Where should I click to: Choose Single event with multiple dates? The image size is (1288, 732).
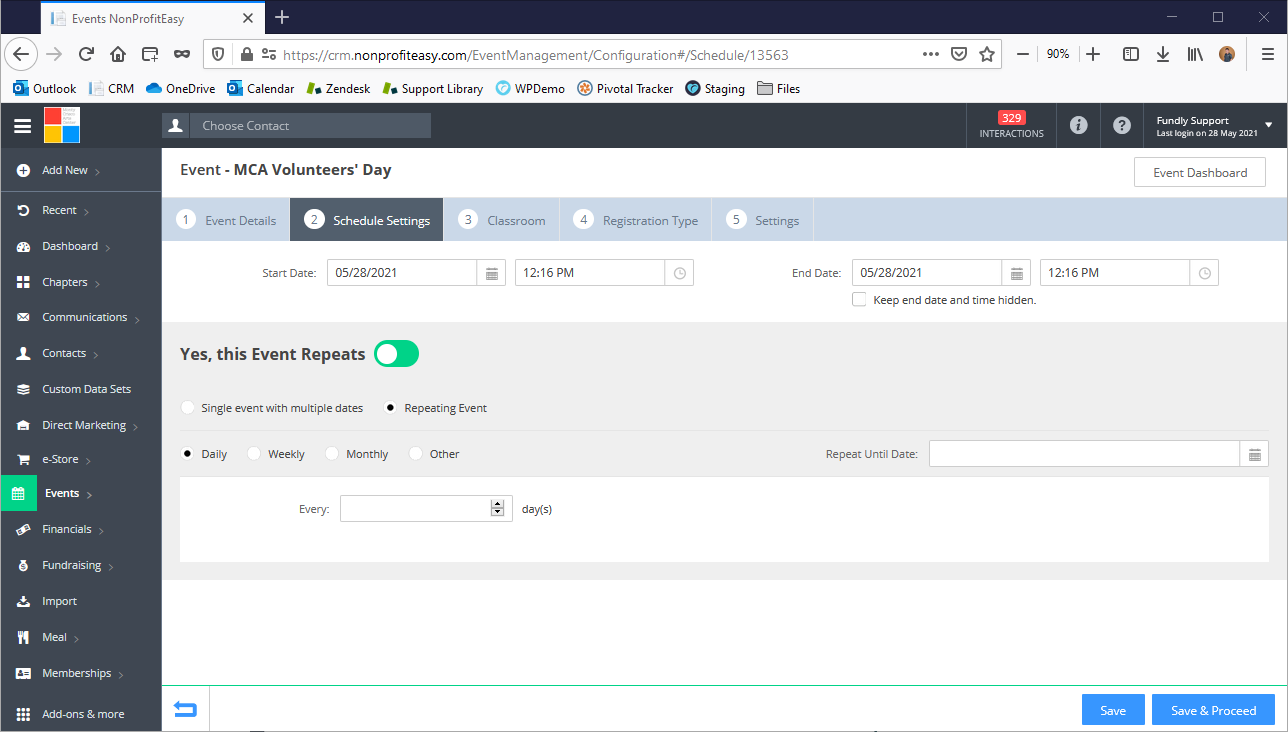pos(187,408)
